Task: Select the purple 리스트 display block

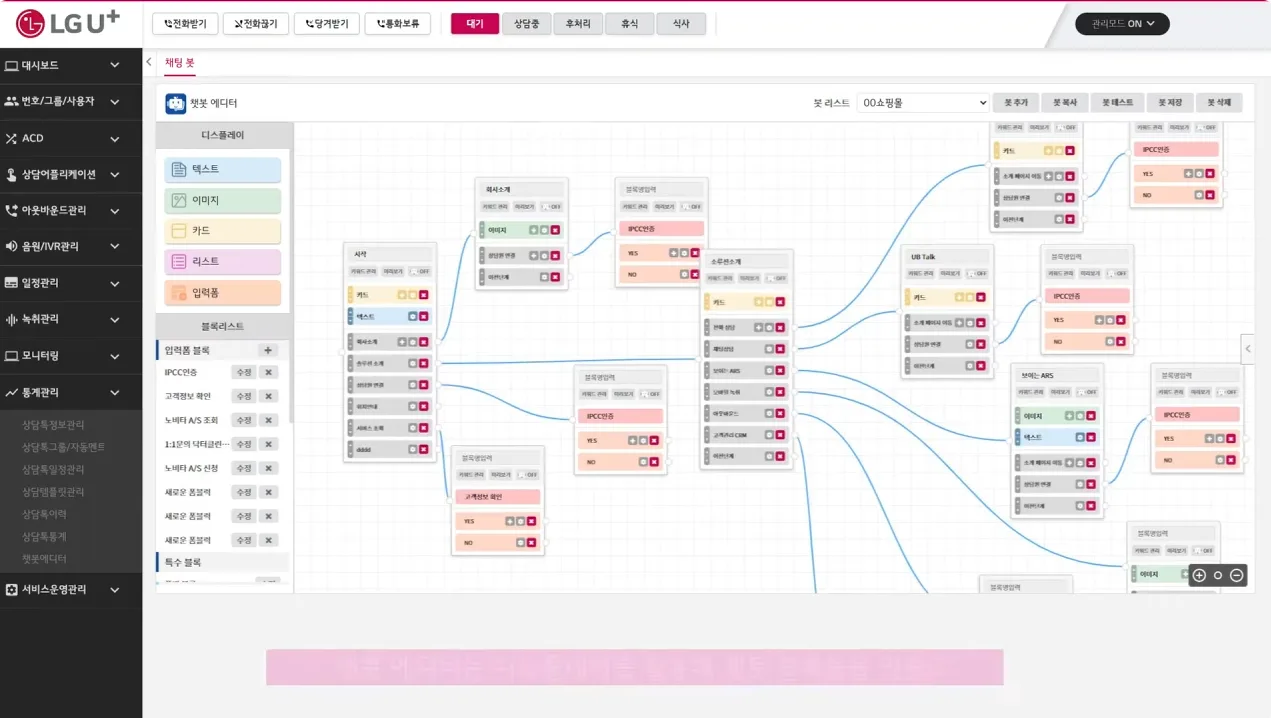Action: coord(222,262)
